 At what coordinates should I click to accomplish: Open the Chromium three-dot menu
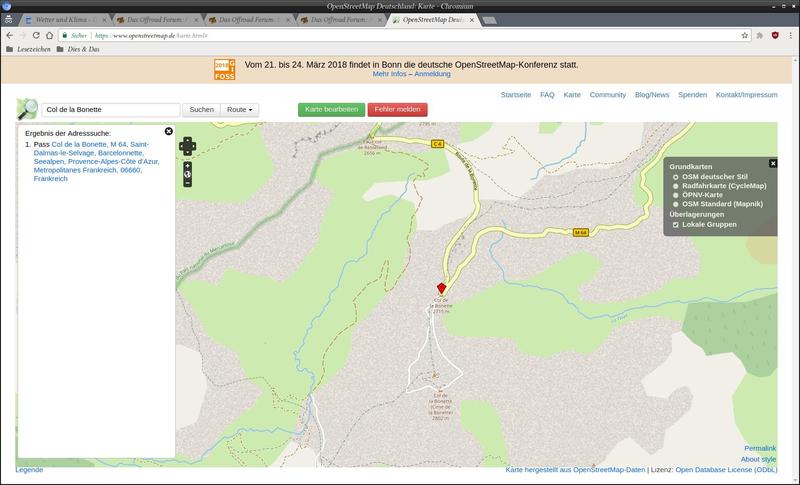coord(790,35)
